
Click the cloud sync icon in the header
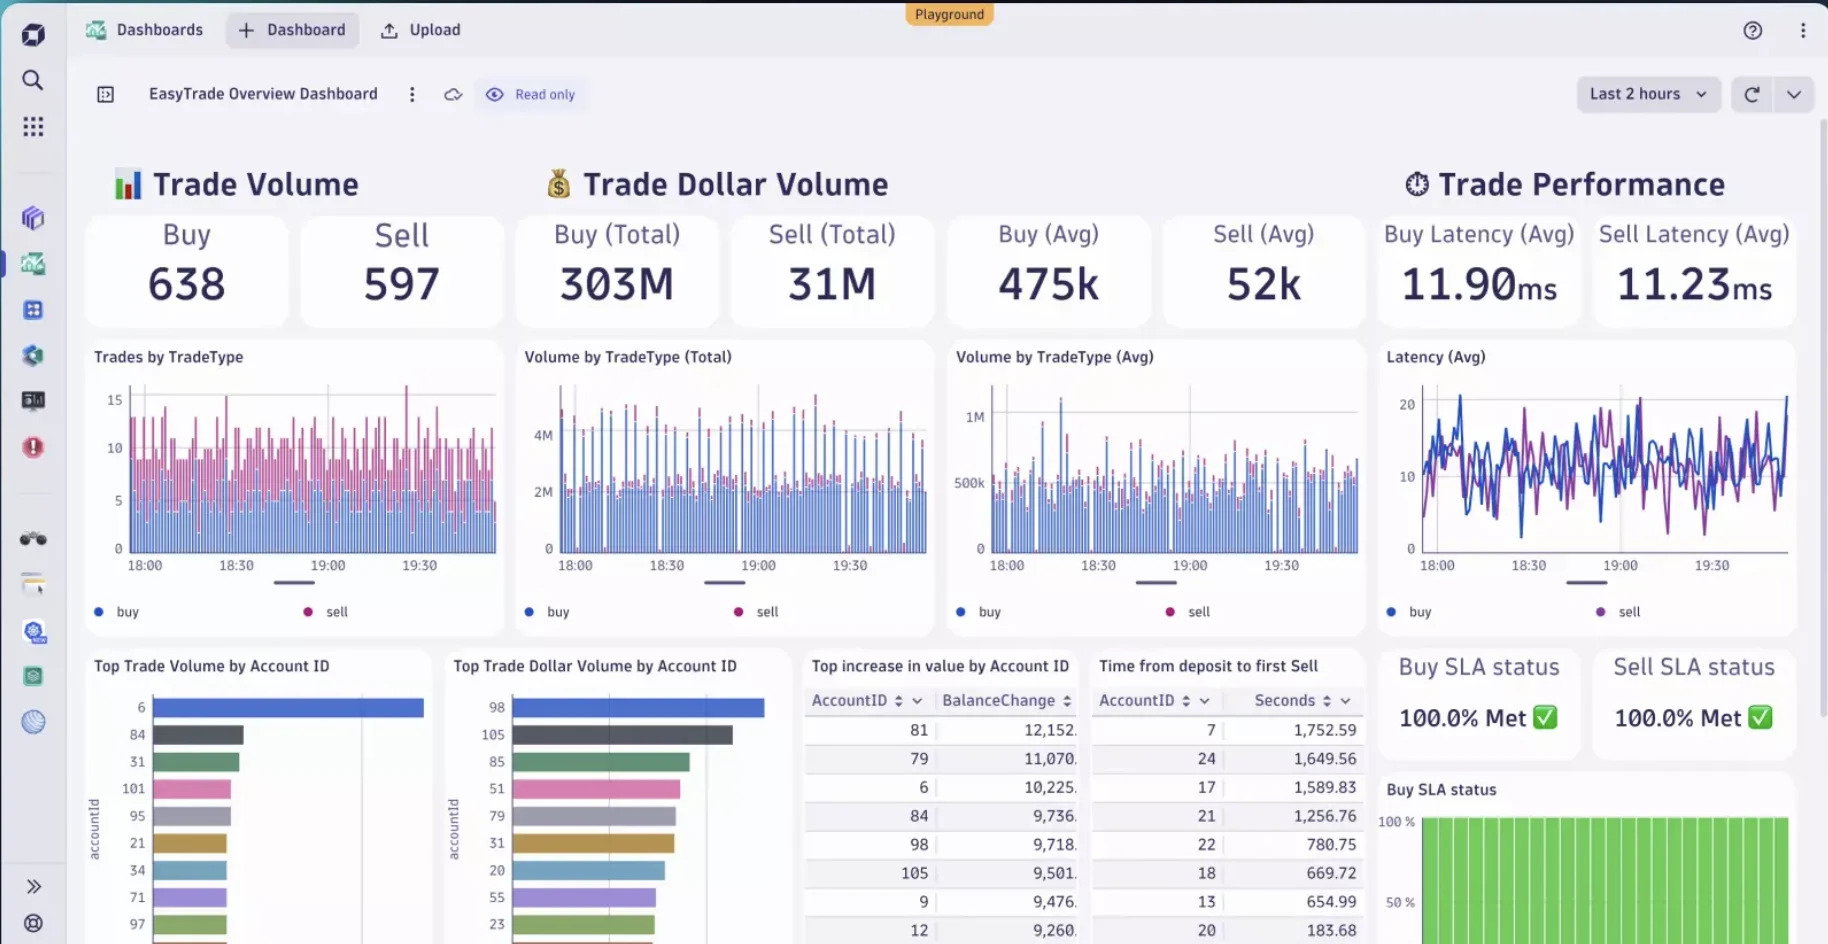click(452, 94)
